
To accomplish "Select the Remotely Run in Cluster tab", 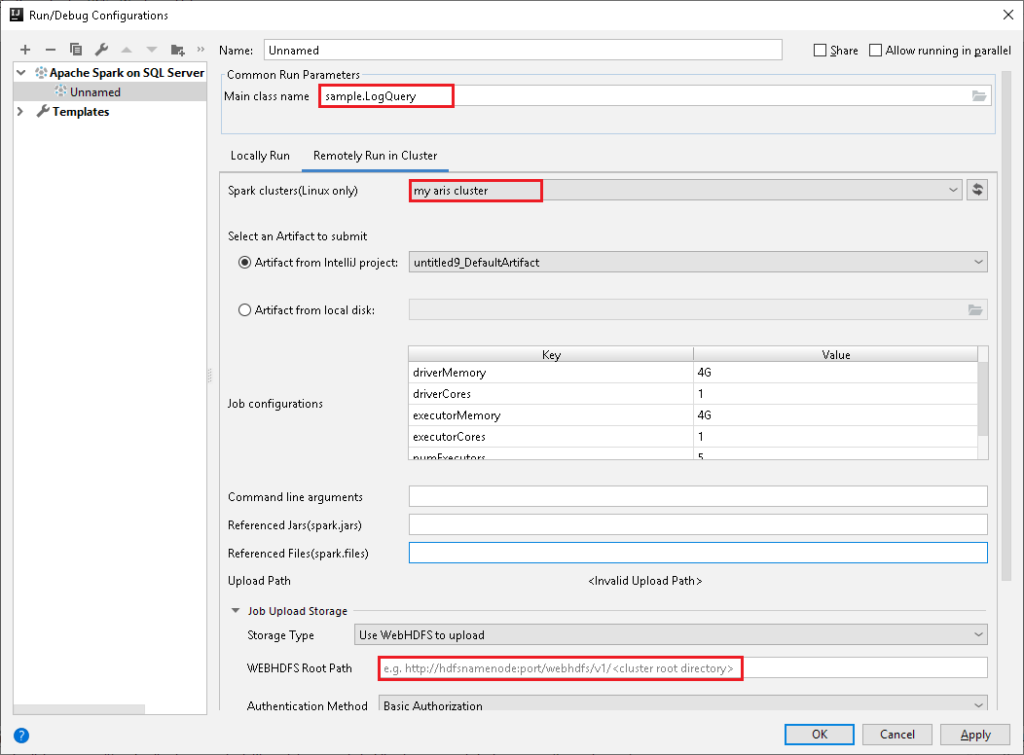I will (x=374, y=156).
